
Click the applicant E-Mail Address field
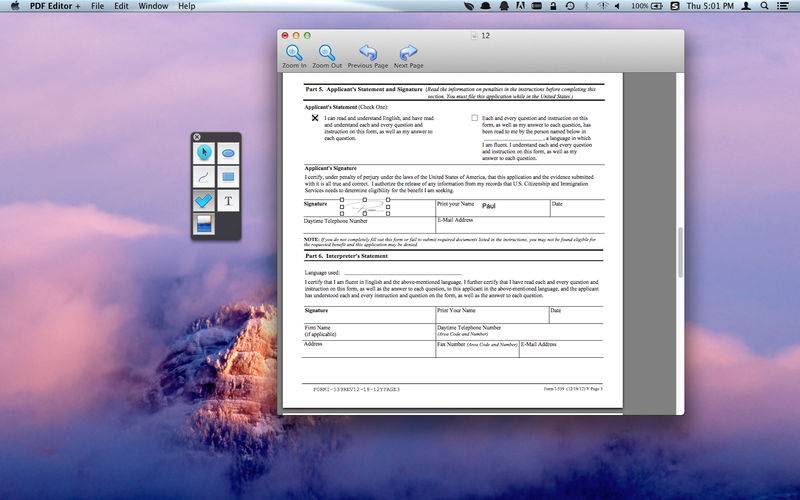coord(520,225)
